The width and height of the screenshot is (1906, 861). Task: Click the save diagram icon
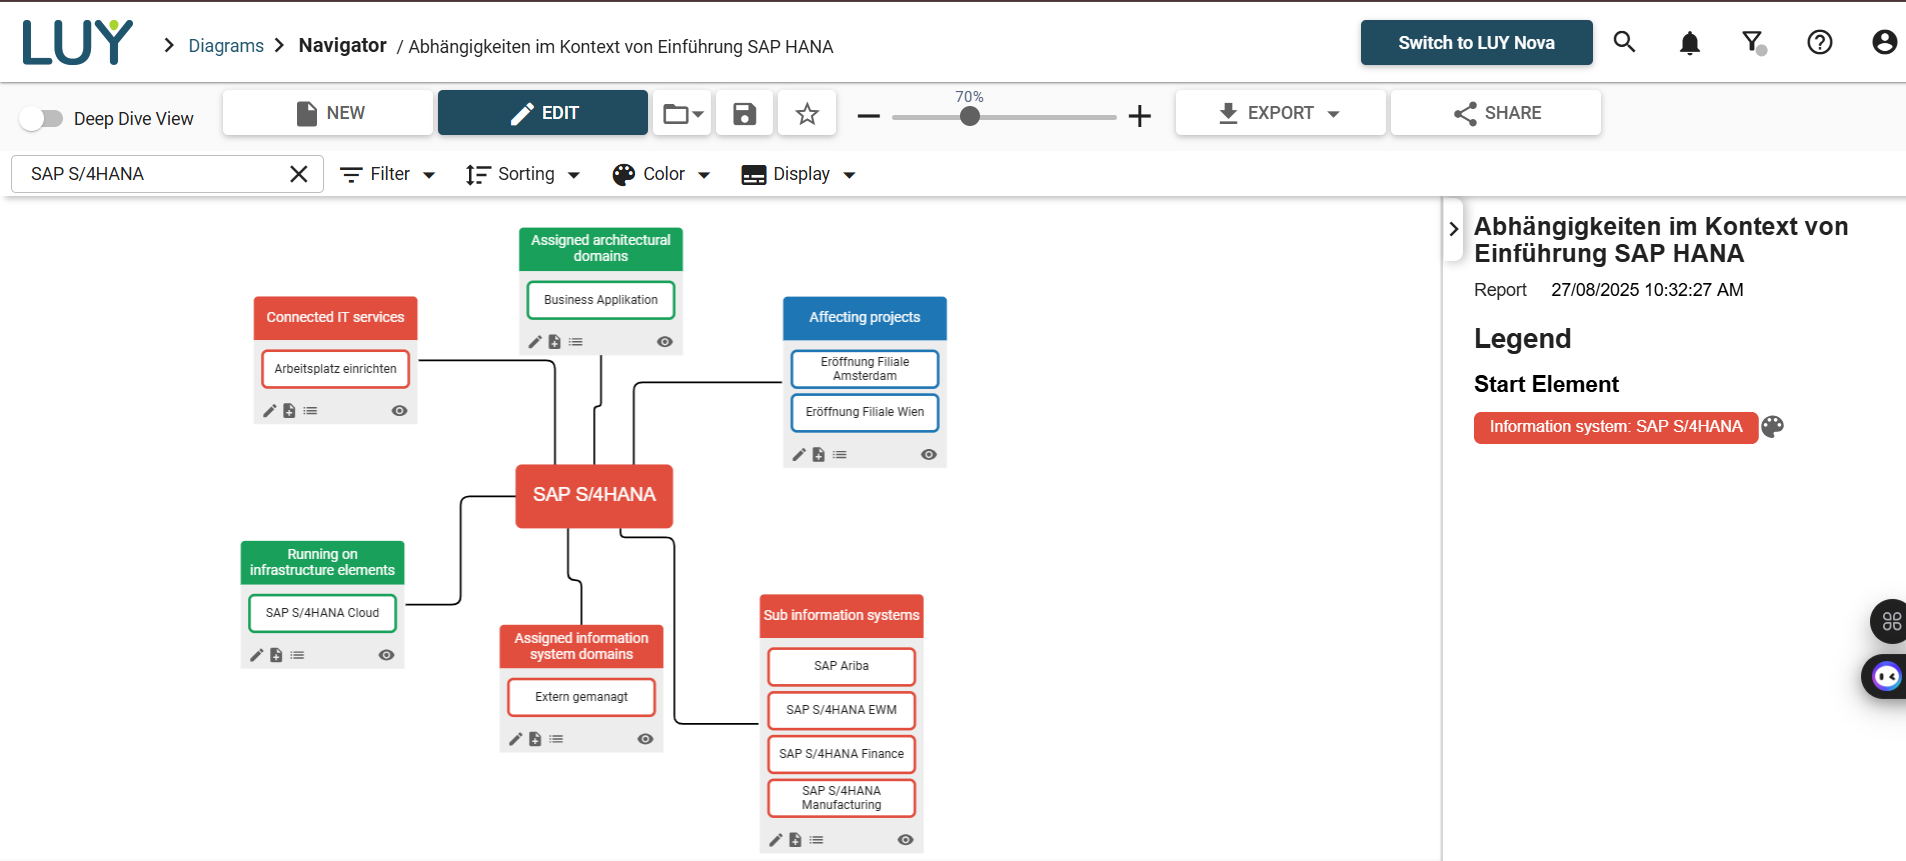[x=744, y=114]
